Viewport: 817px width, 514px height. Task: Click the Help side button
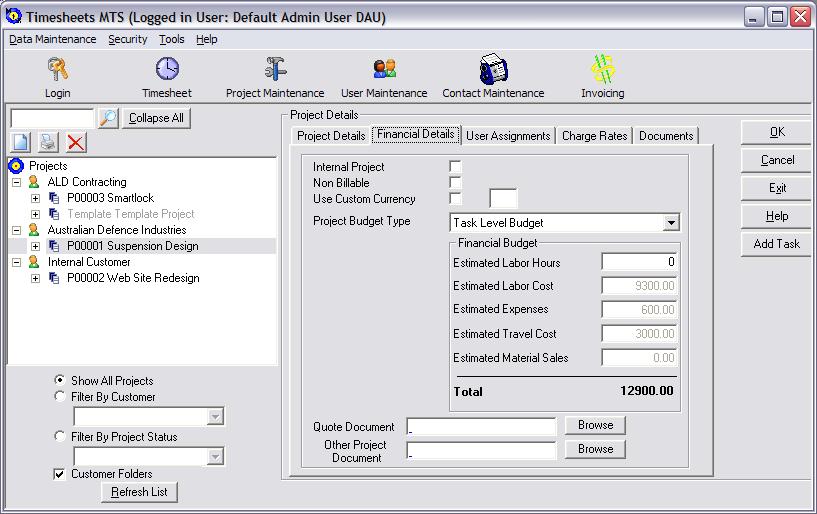[777, 216]
